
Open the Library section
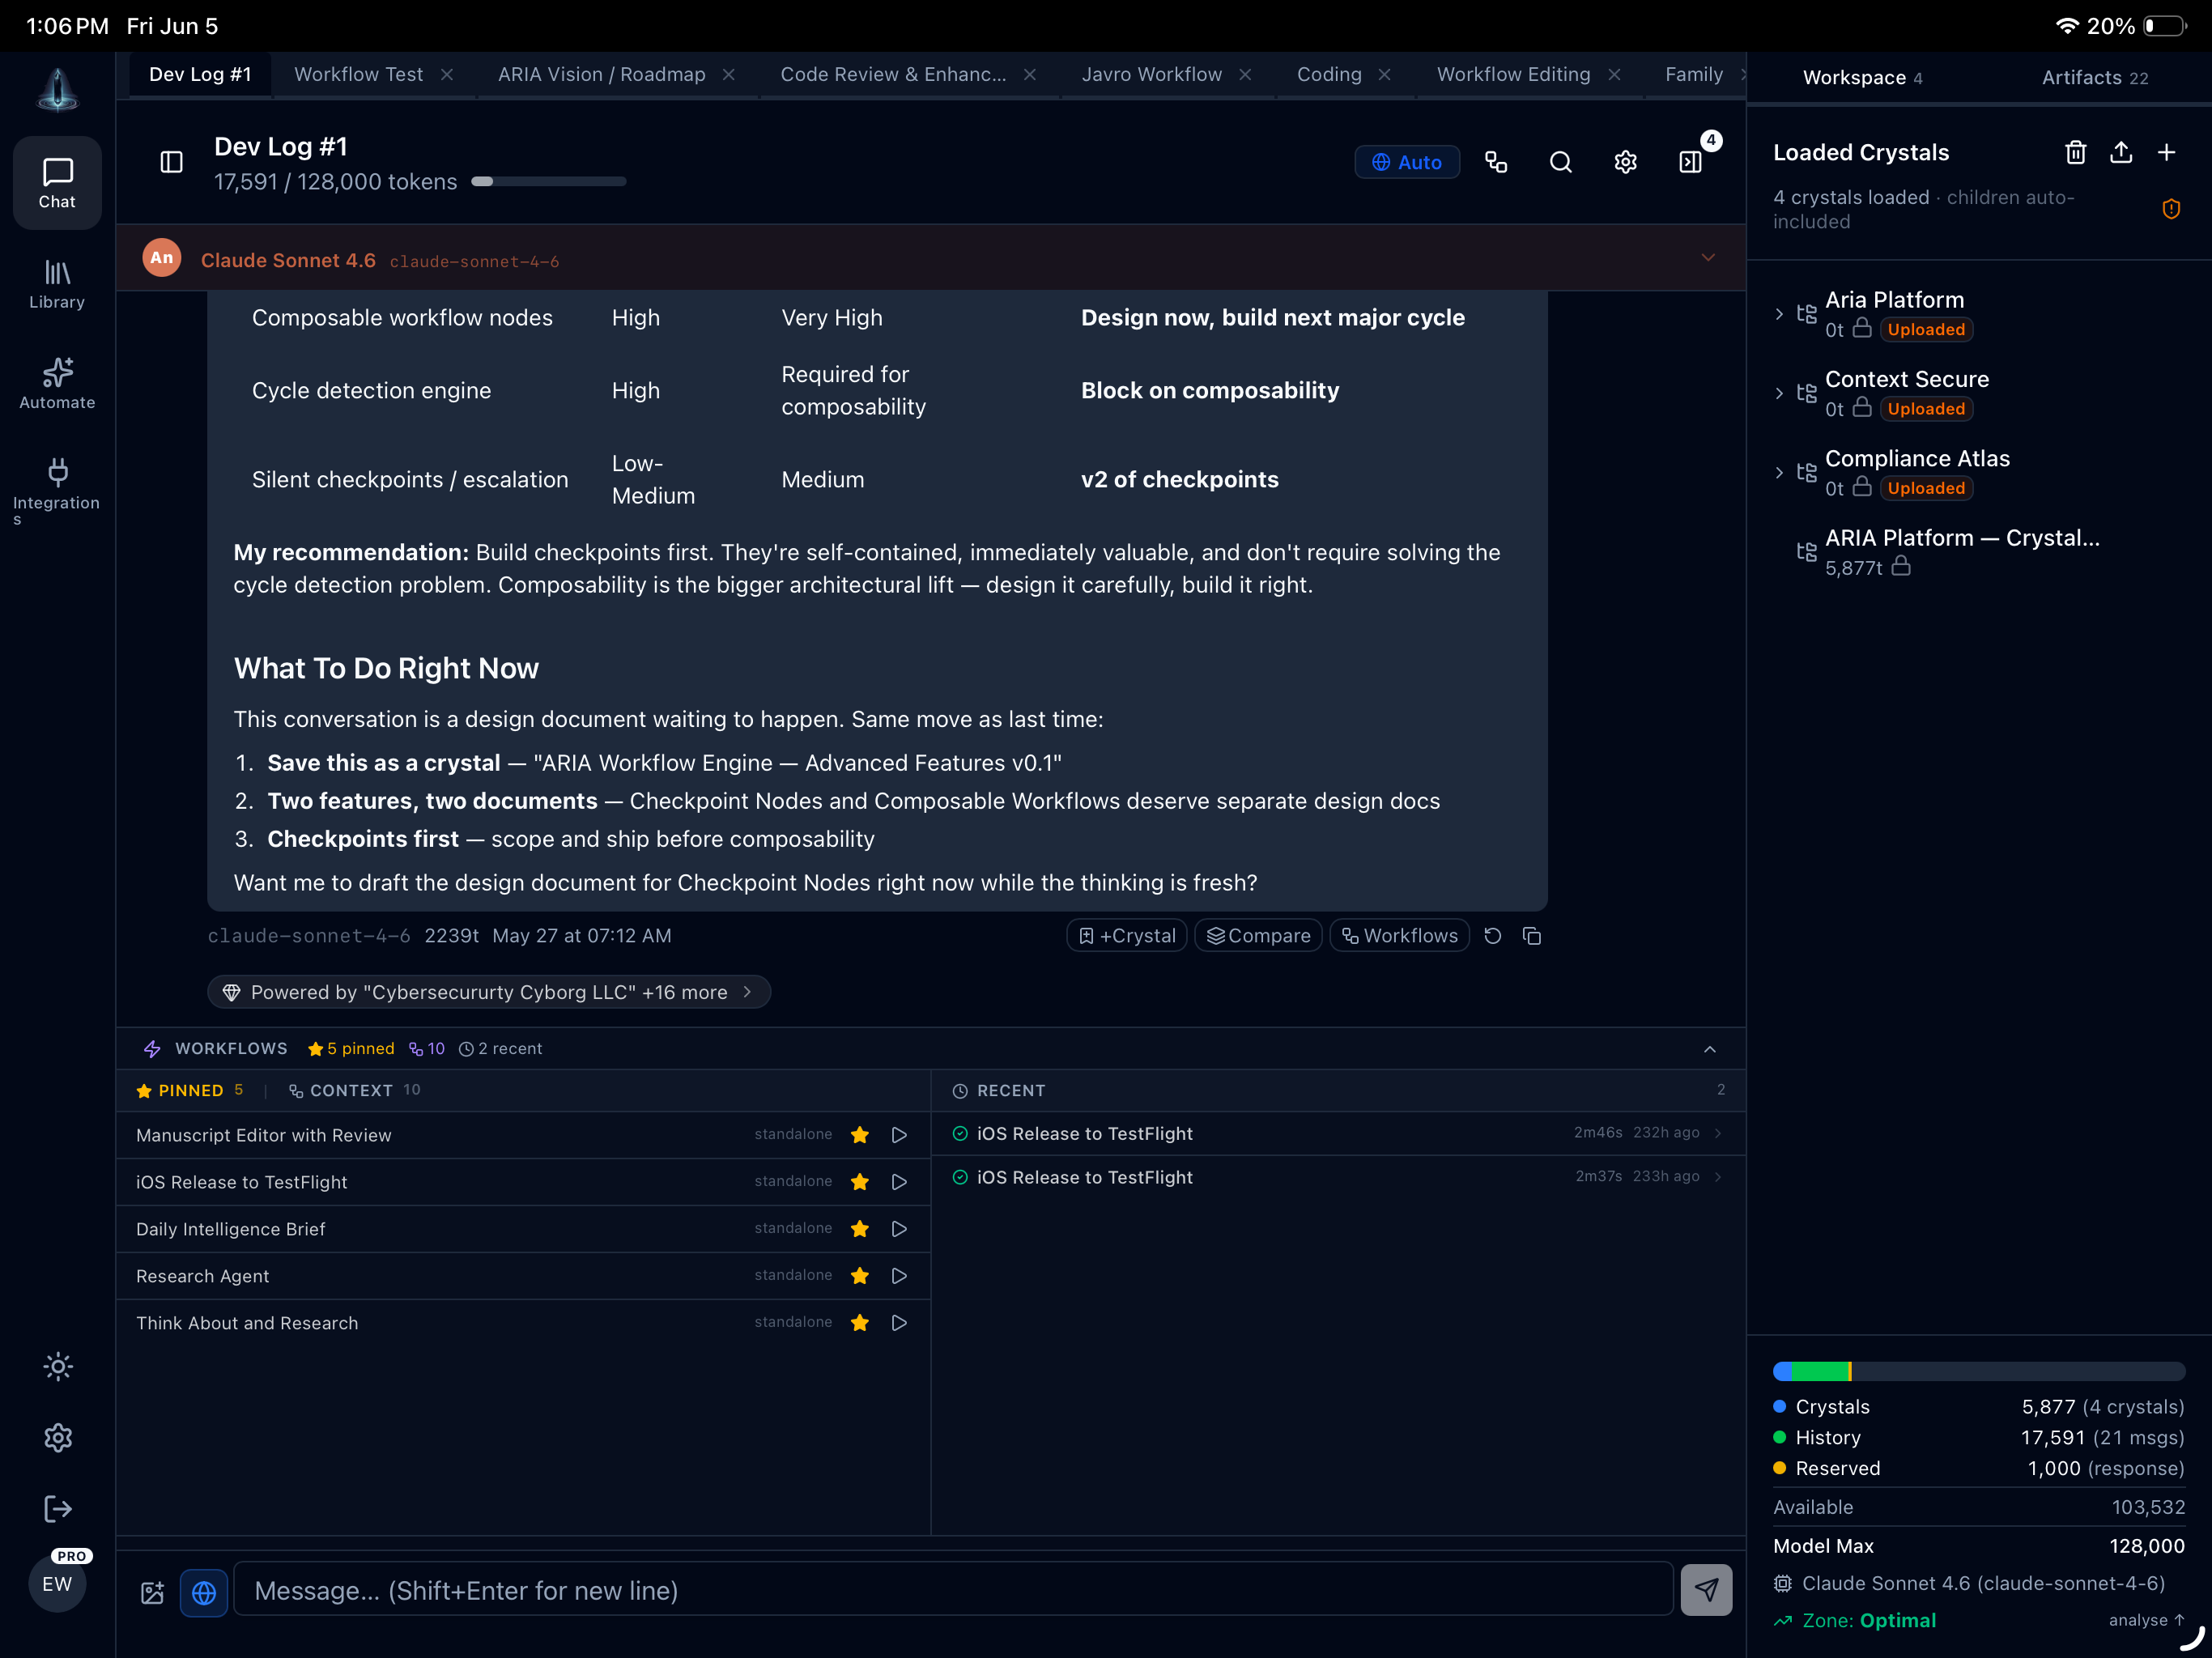pos(57,284)
